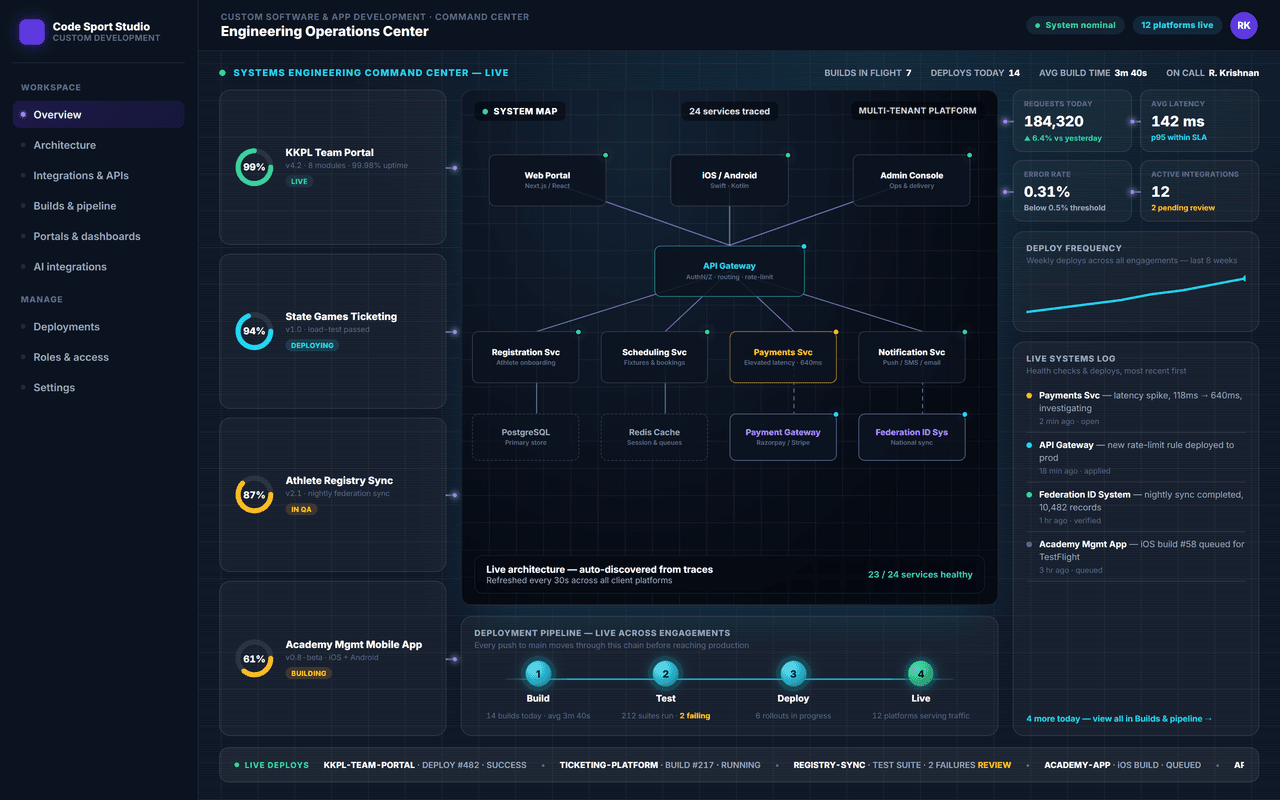Click the DEPLOYING badge on State Games Ticketing
Image resolution: width=1280 pixels, height=800 pixels.
pos(312,346)
